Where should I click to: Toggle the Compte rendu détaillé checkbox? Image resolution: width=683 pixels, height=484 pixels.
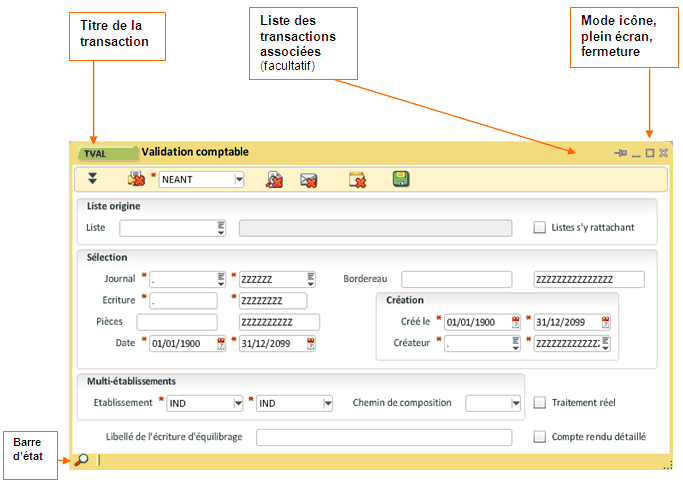coord(540,437)
